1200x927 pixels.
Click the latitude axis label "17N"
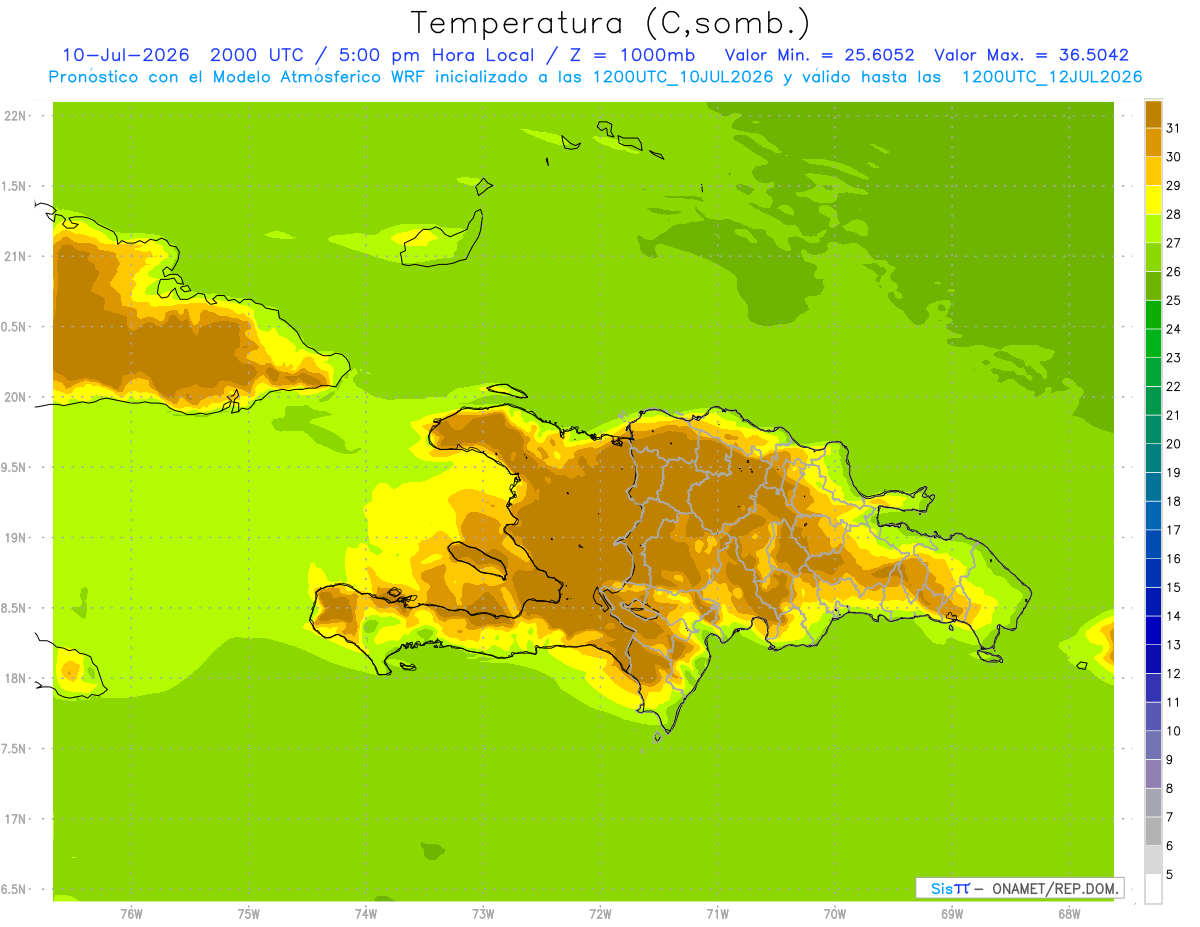(15, 819)
